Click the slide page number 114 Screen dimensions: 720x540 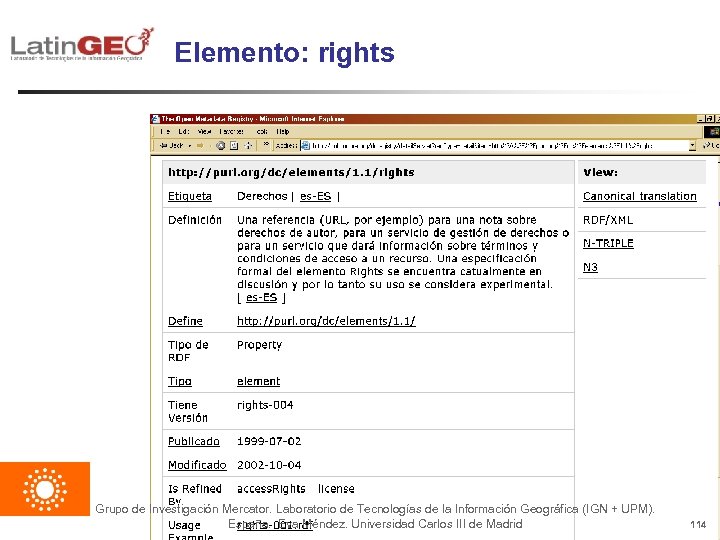[x=698, y=524]
